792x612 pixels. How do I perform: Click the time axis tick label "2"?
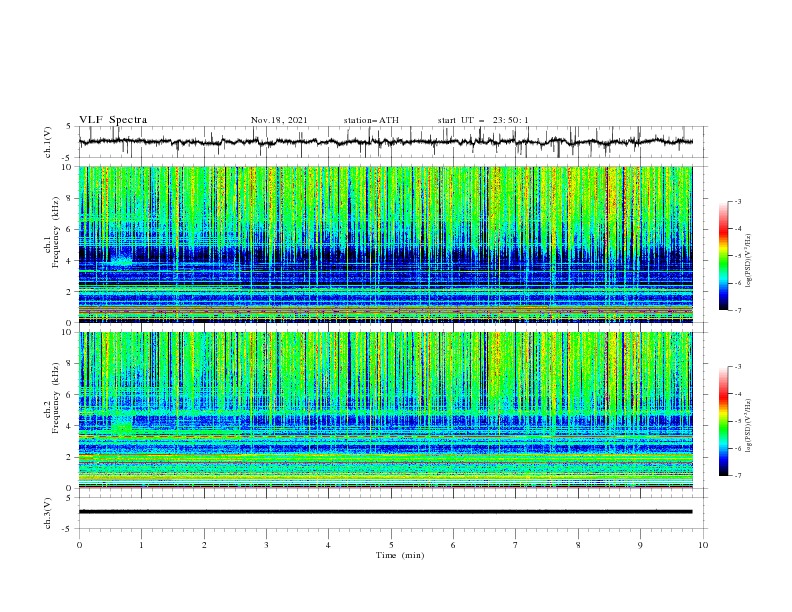(x=204, y=545)
